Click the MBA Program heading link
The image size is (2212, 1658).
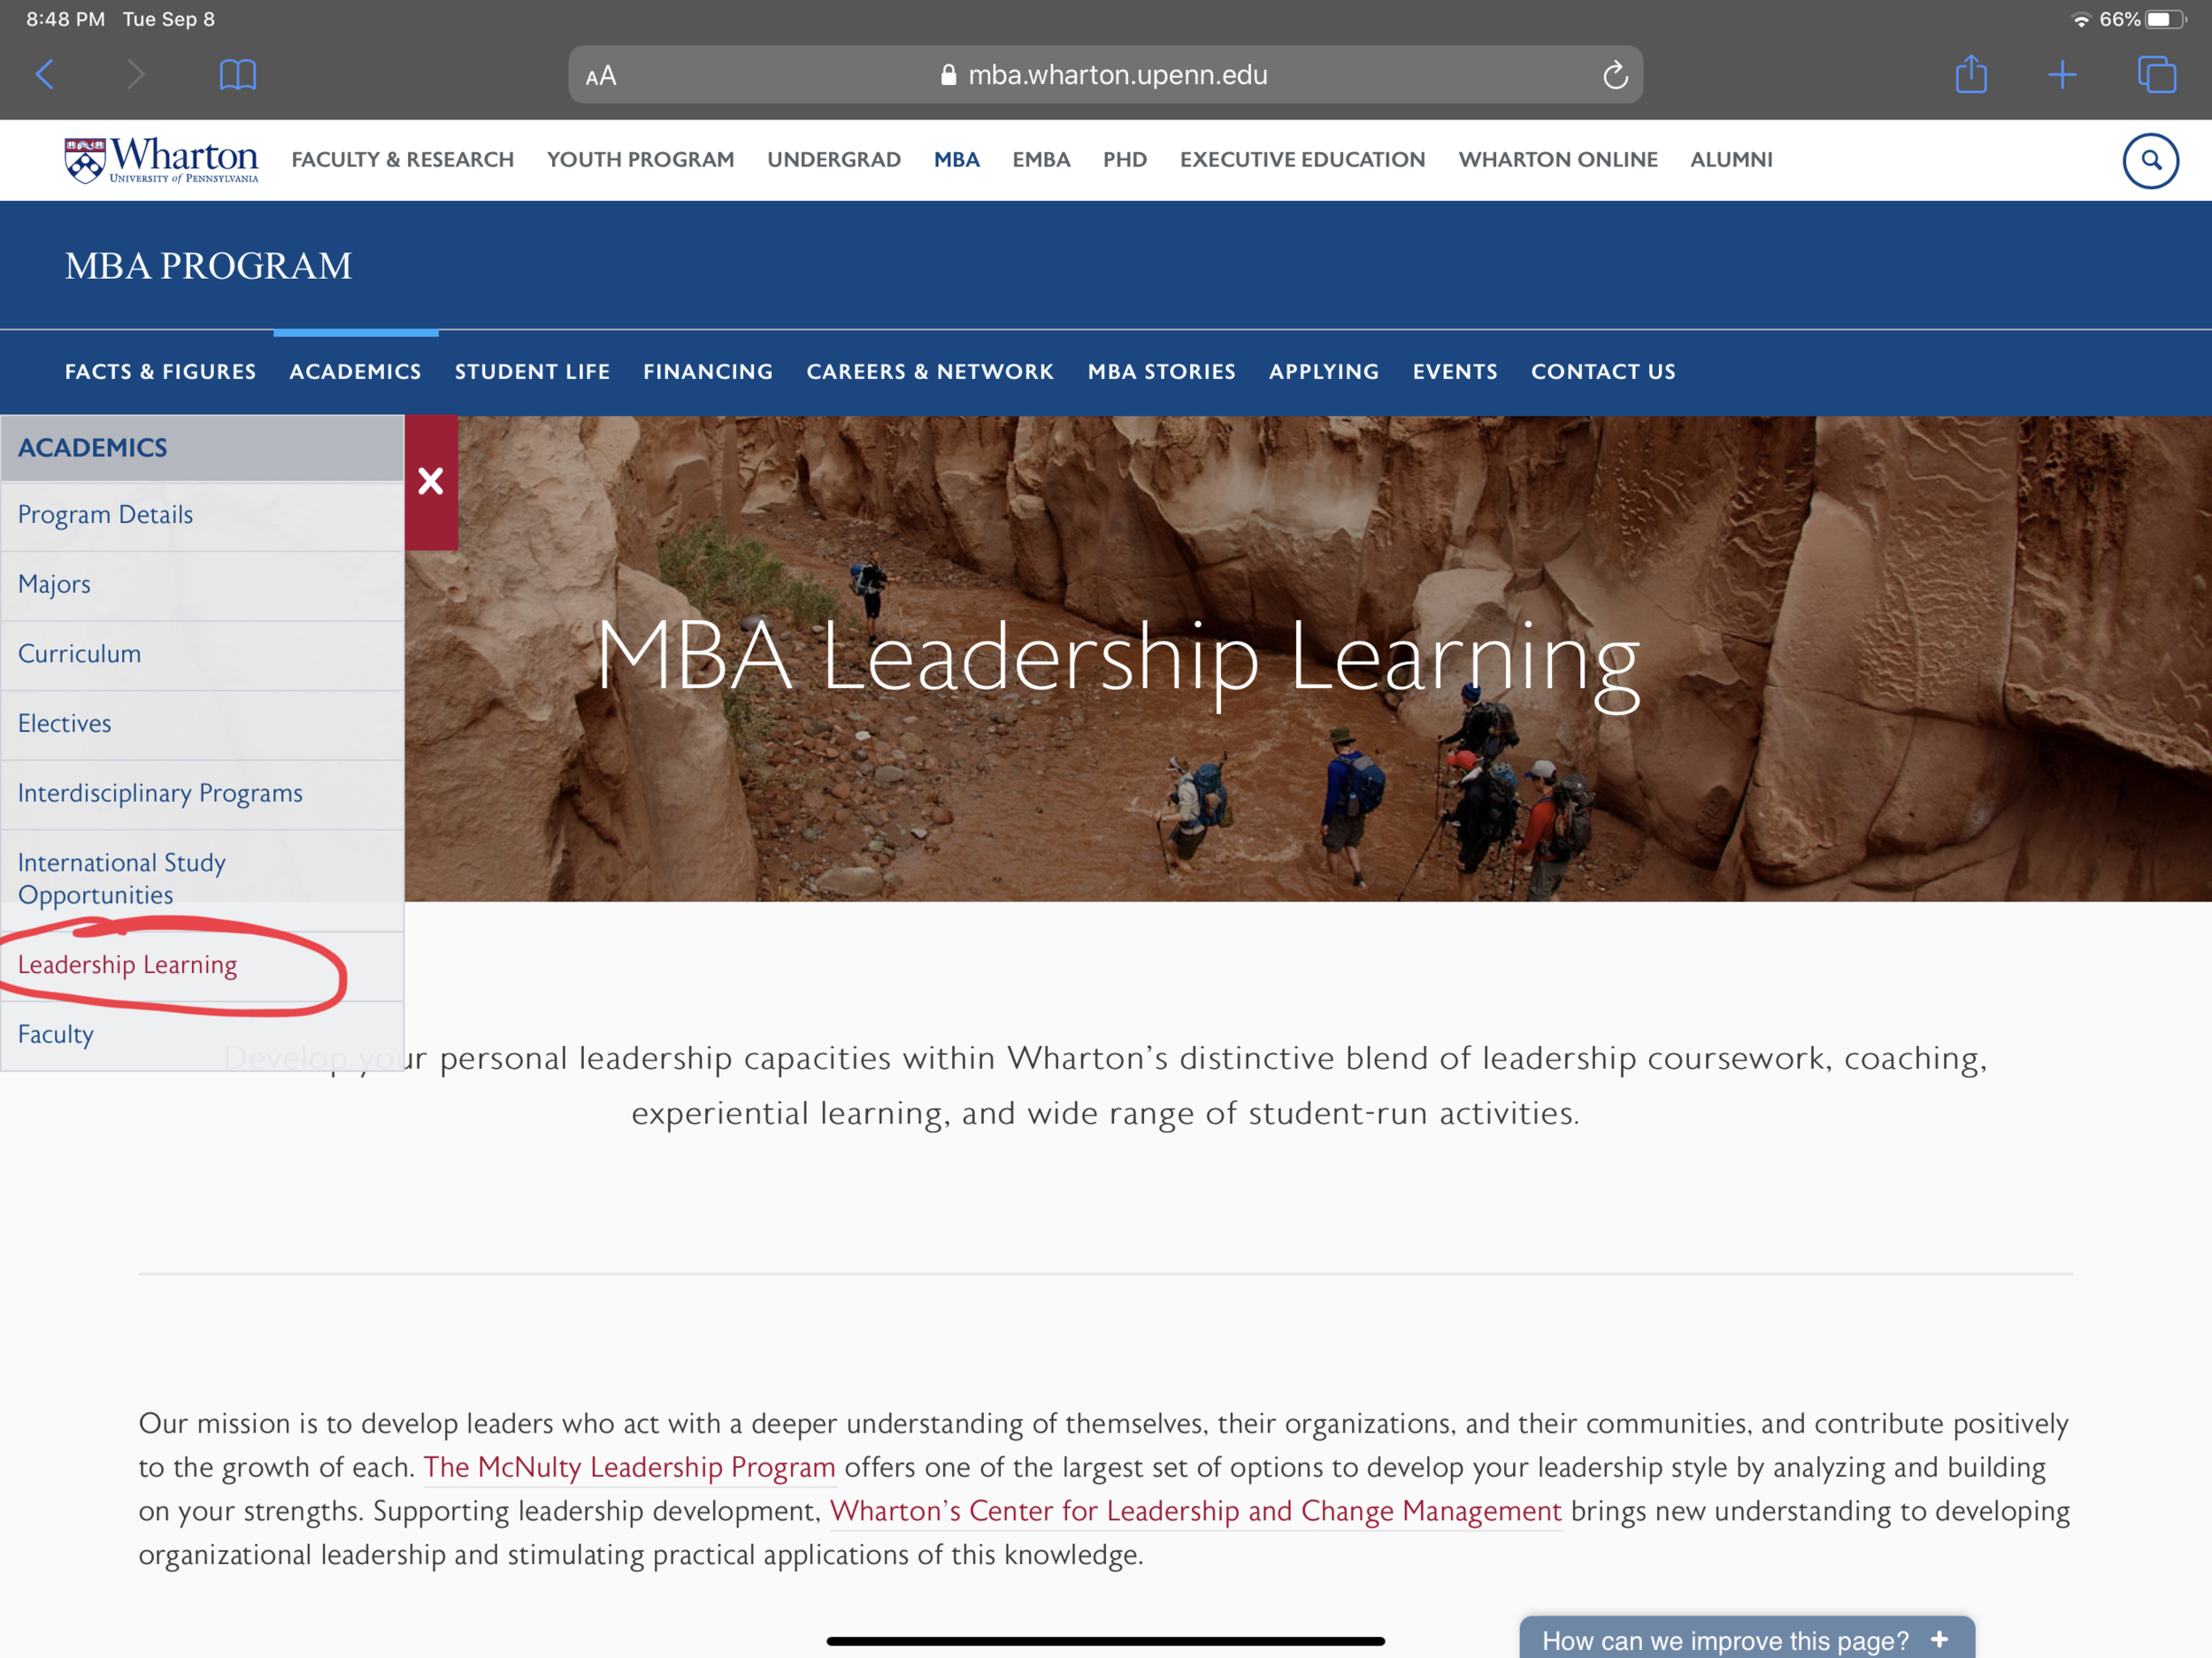209,266
